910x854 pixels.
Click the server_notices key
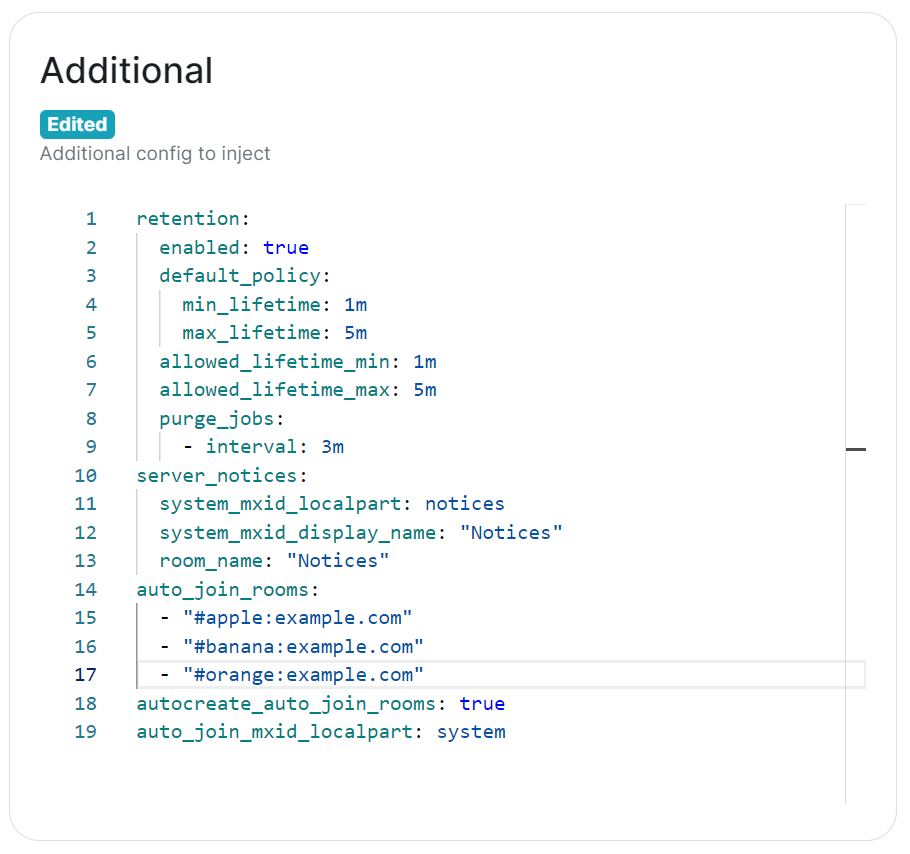pos(216,475)
